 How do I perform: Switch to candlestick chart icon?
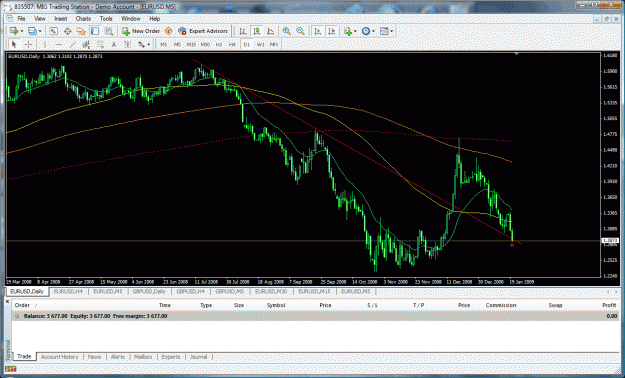(256, 31)
